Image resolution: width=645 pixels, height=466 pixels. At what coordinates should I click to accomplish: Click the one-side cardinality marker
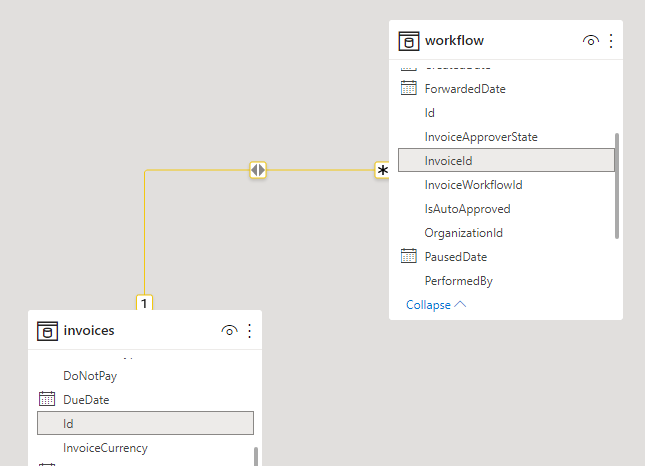click(144, 302)
